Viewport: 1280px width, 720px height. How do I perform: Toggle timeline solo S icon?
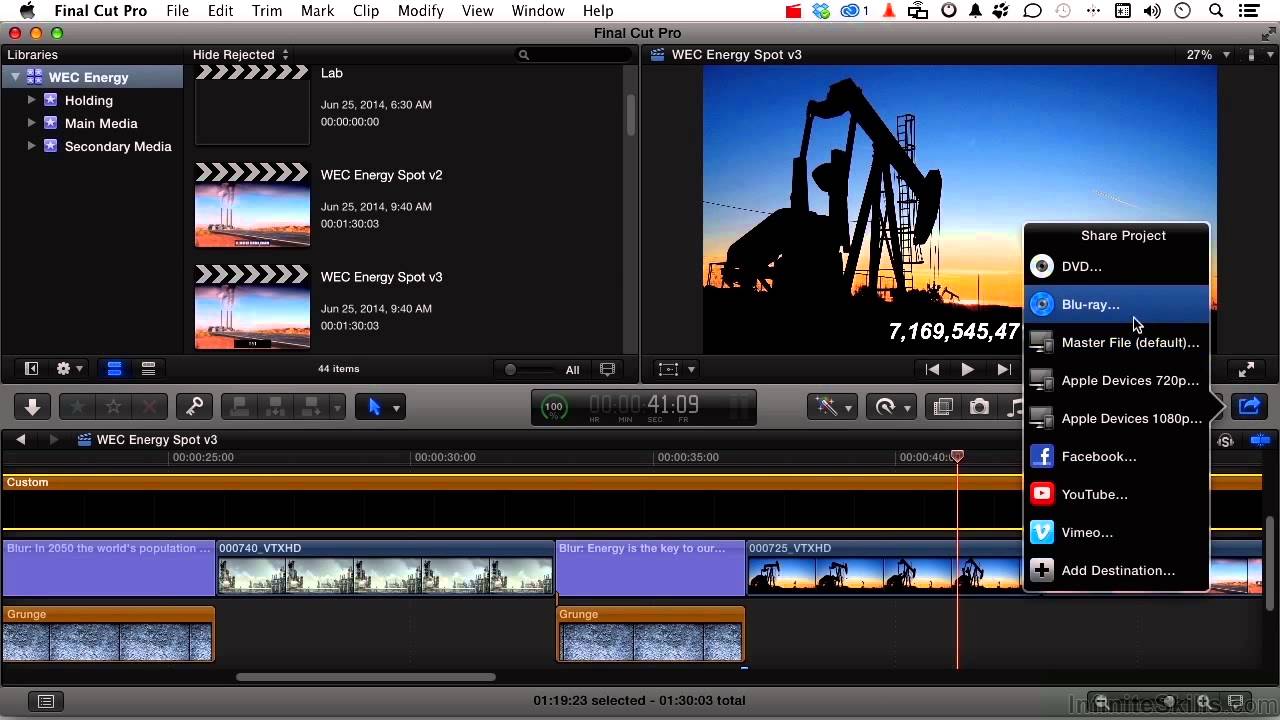click(1226, 440)
